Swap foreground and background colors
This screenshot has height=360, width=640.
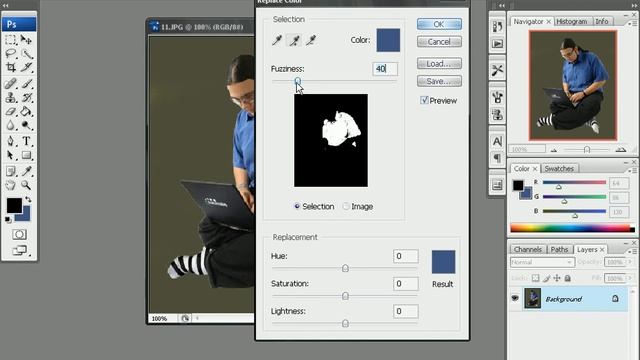point(28,200)
